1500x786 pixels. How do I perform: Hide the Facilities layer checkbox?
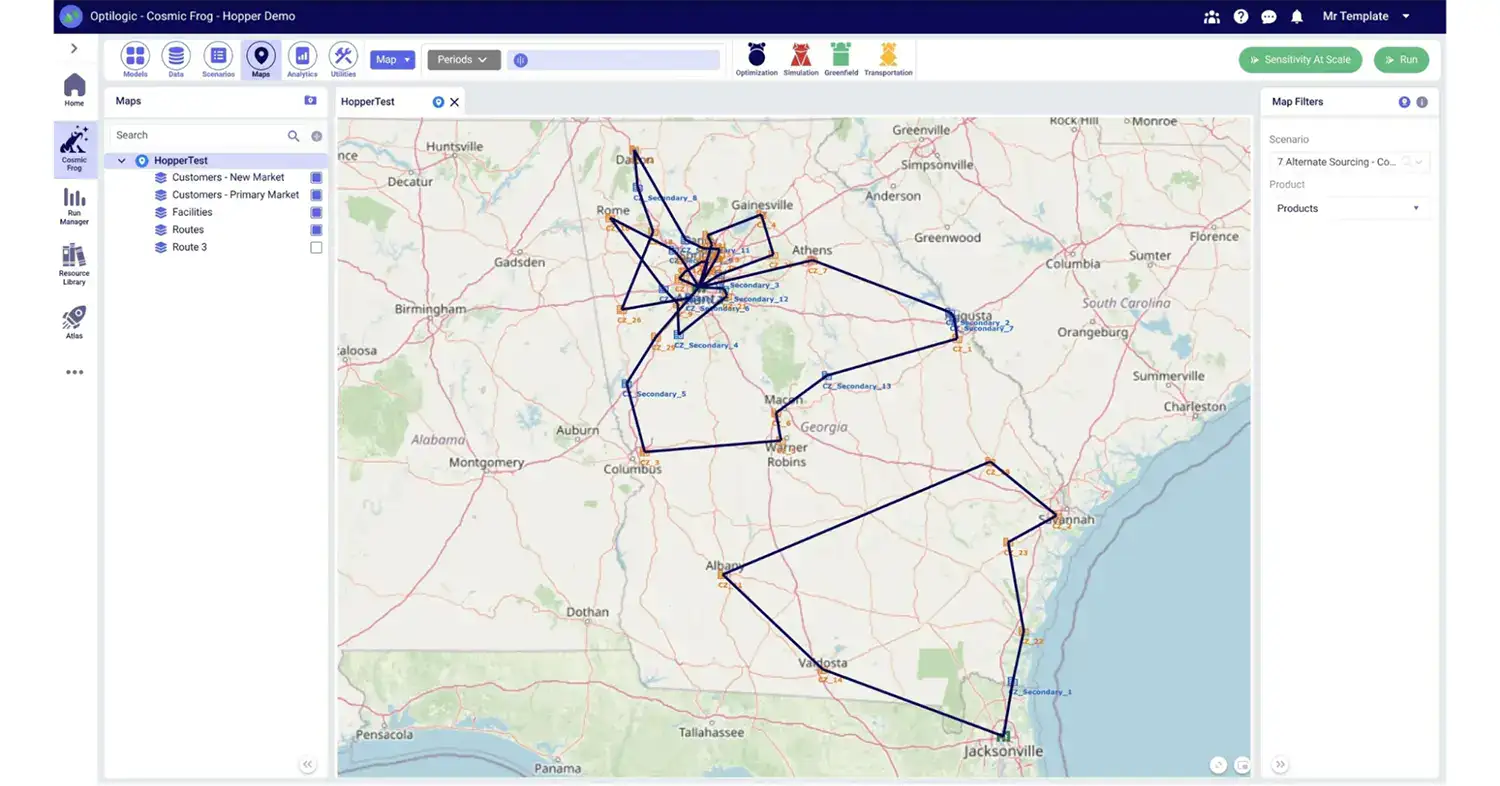316,212
